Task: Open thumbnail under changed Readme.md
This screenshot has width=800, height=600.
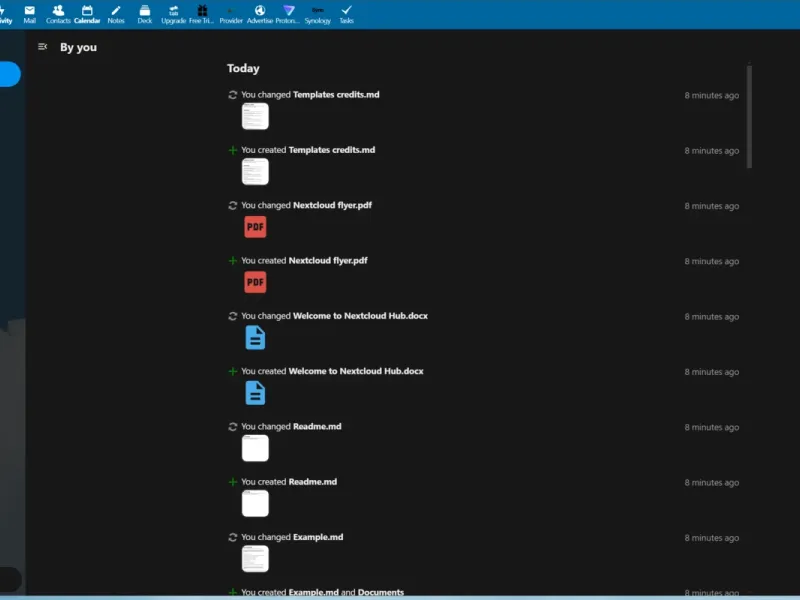Action: pos(255,448)
